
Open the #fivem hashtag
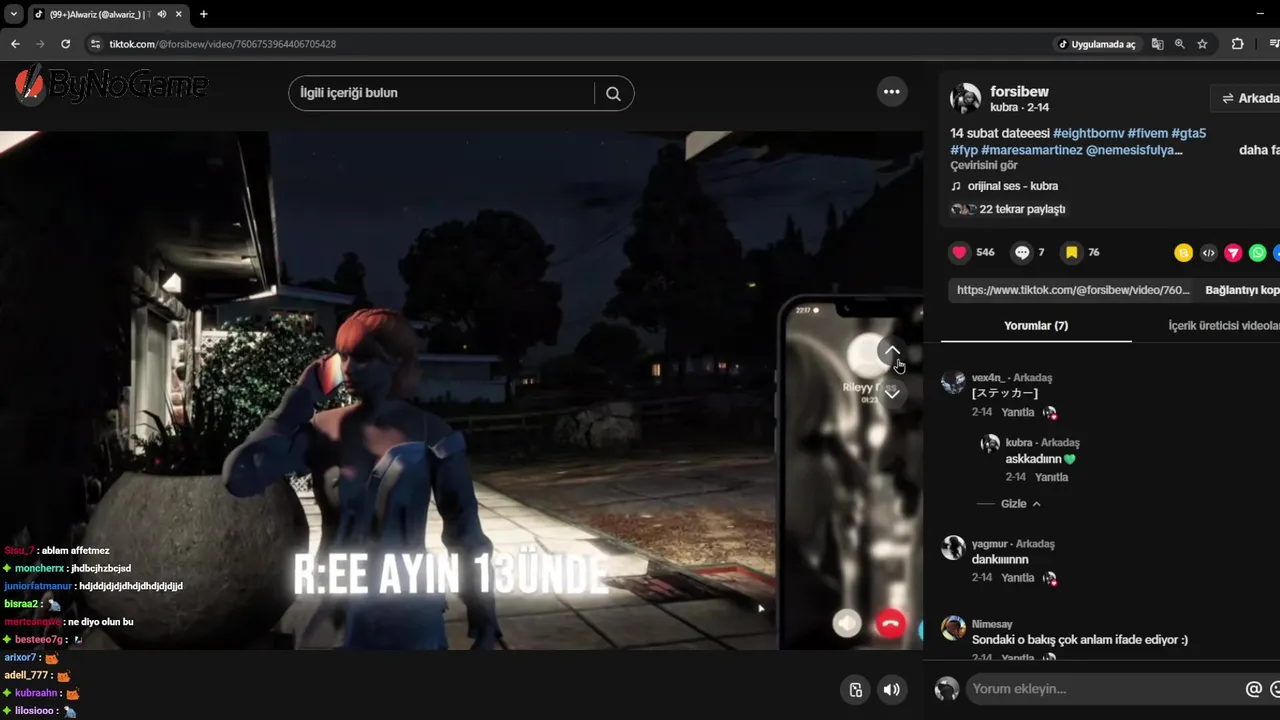1147,133
